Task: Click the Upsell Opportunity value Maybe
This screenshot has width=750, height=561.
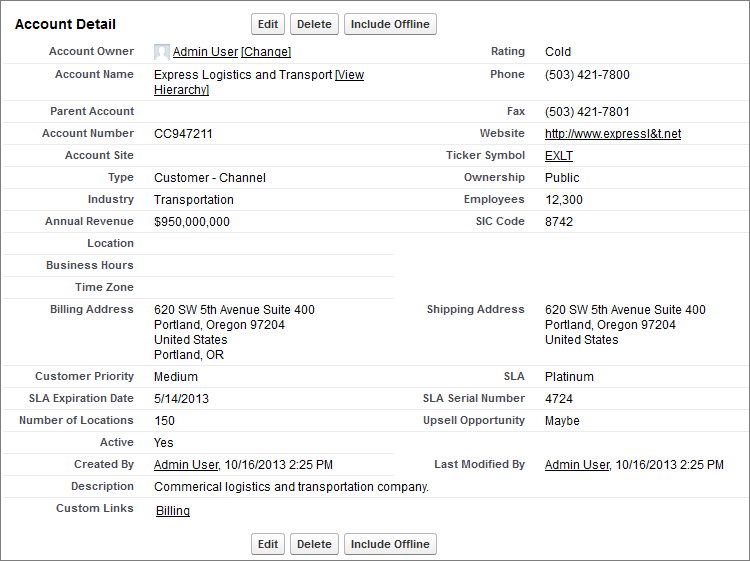Action: (562, 421)
